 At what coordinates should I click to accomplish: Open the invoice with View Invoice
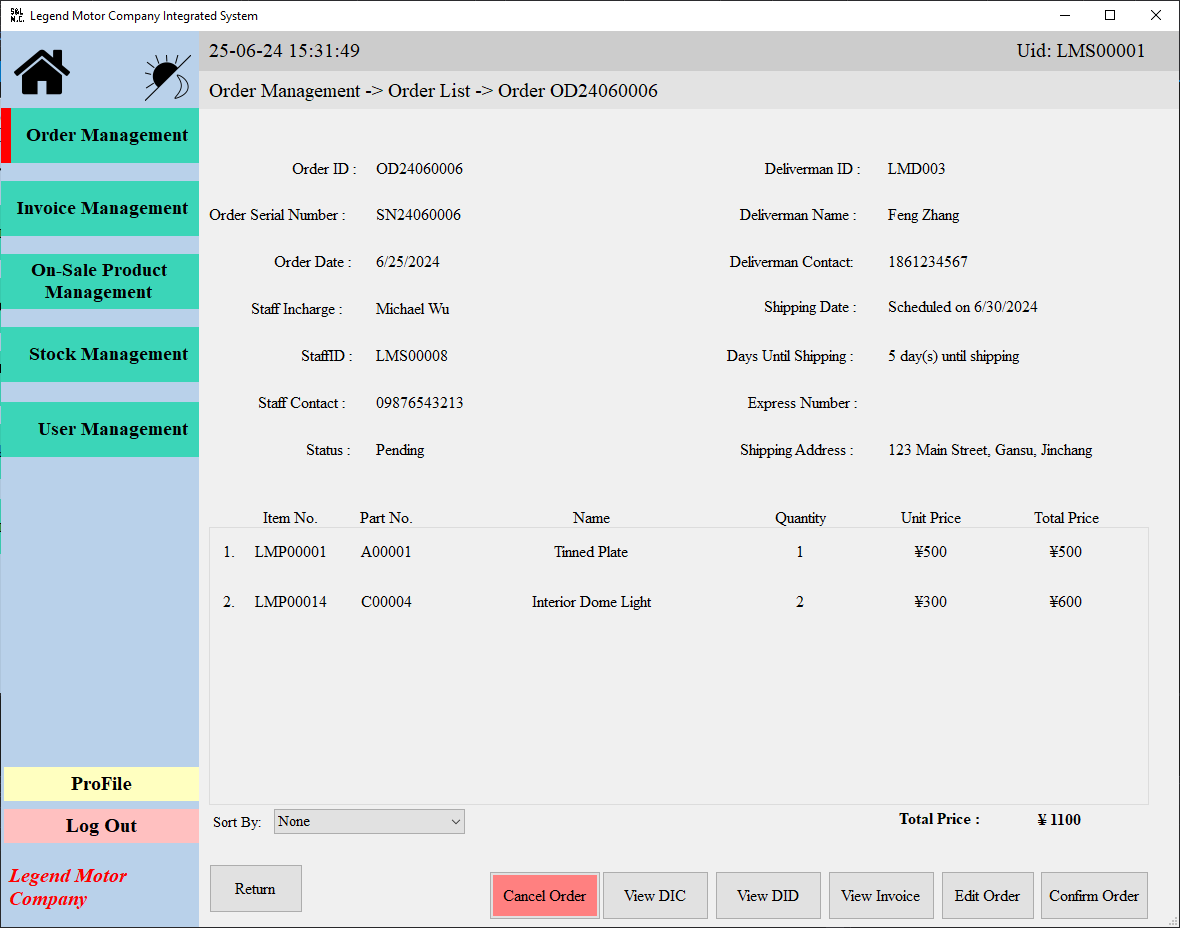click(x=881, y=895)
